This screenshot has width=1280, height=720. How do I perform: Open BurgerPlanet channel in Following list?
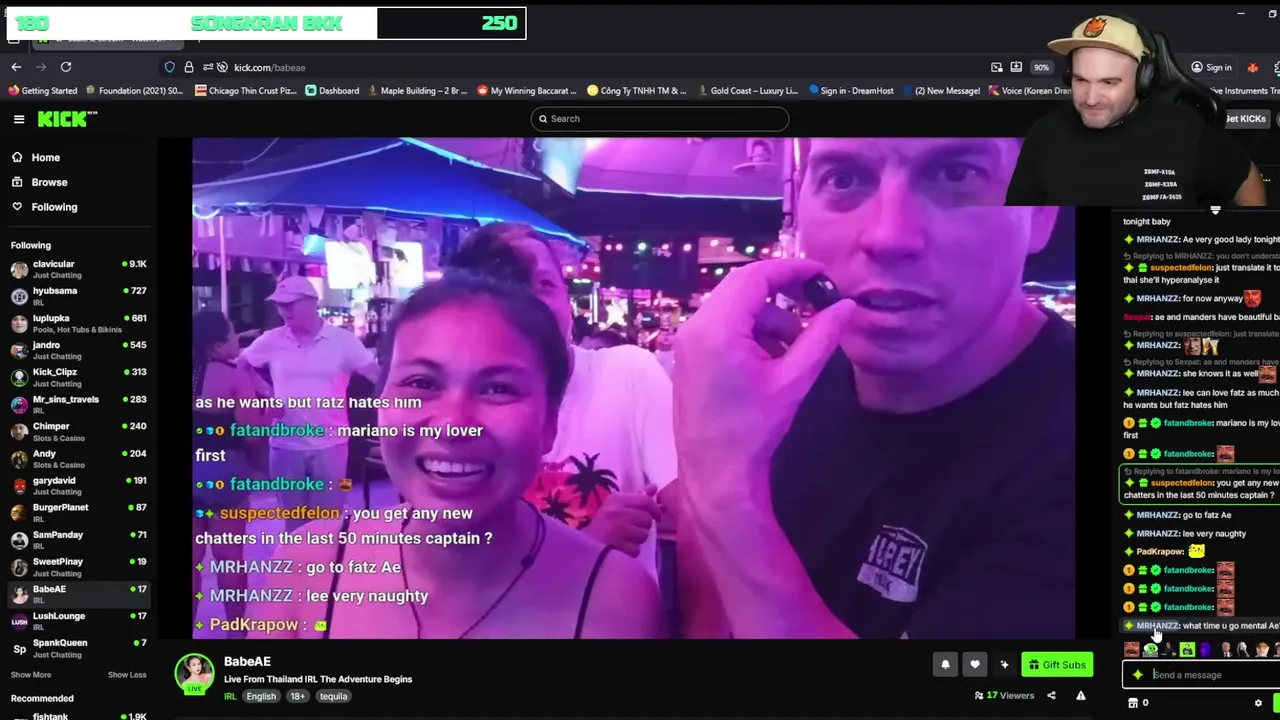pyautogui.click(x=78, y=513)
